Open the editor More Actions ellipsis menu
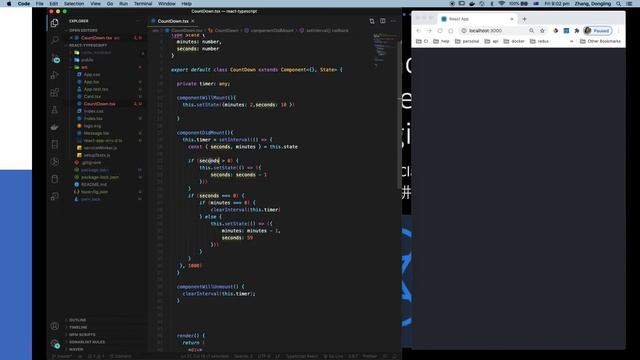 pyautogui.click(x=393, y=21)
